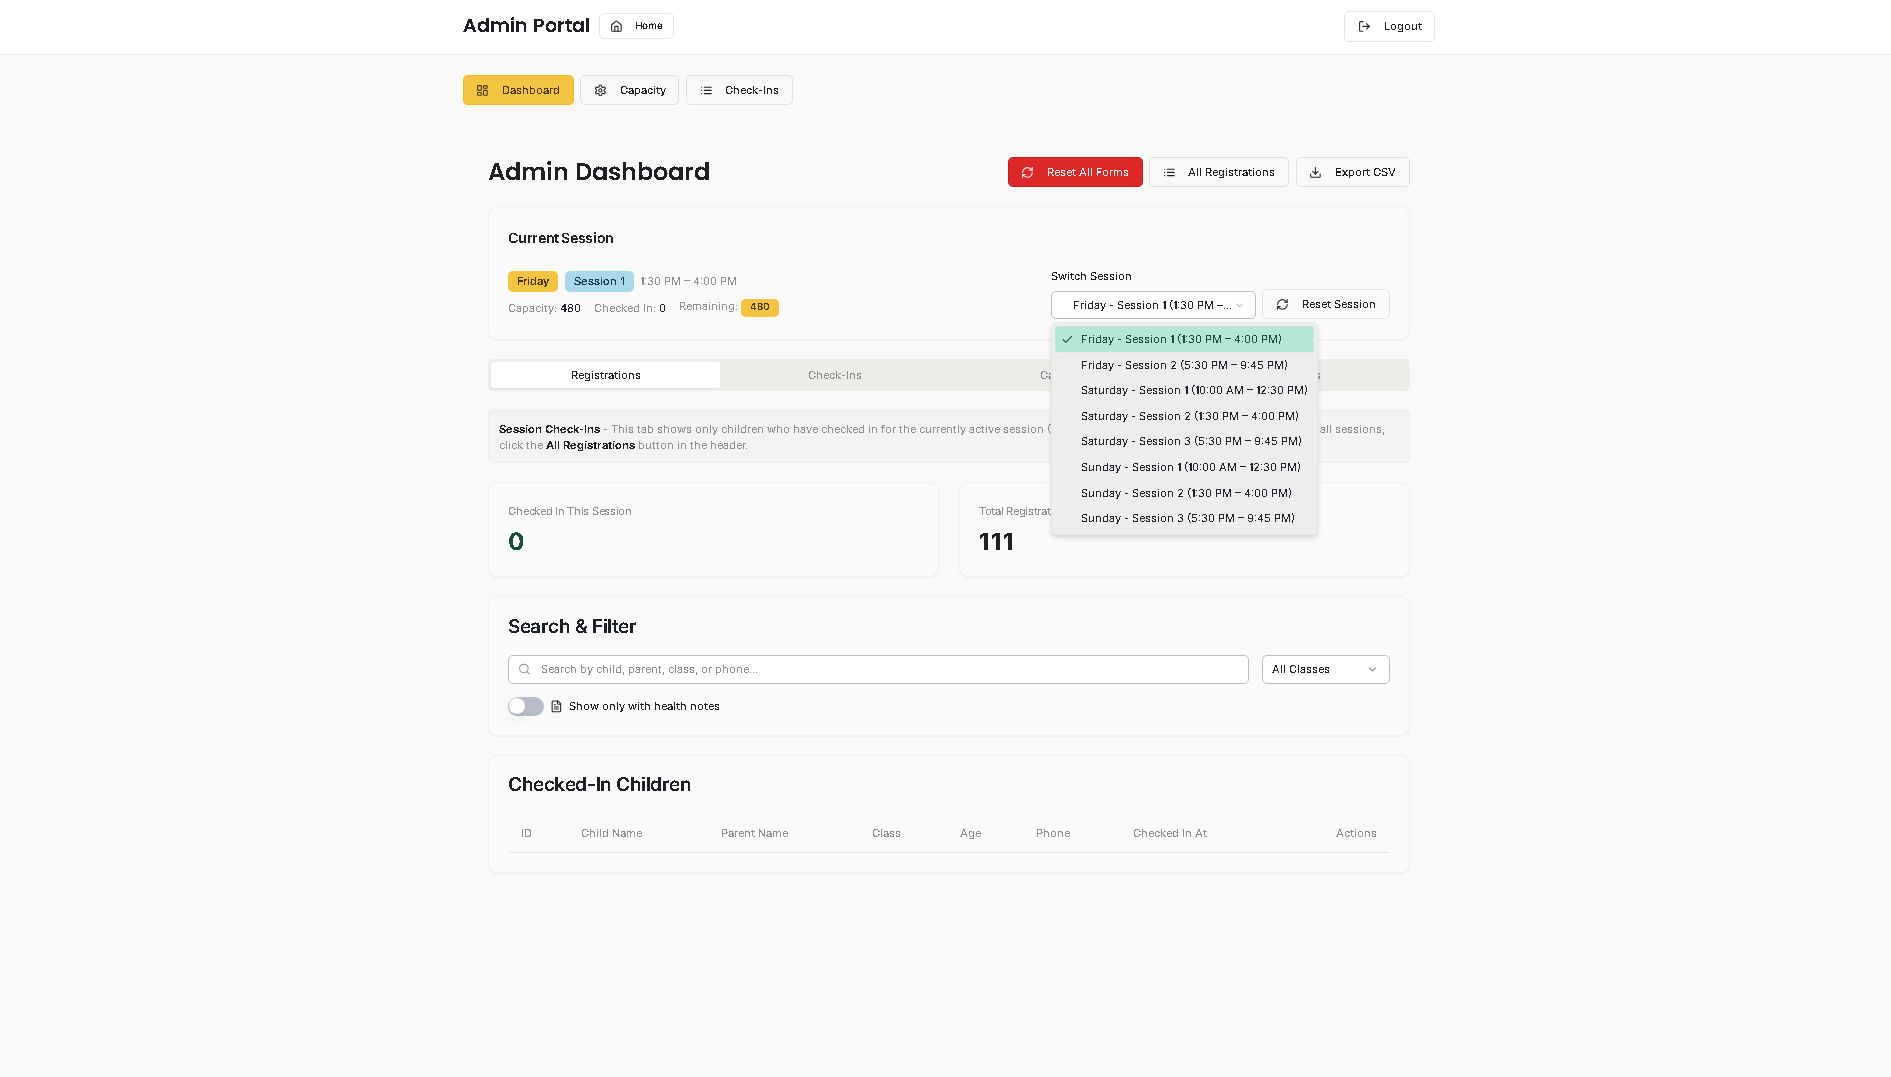Select Friday - Session 2 option

[1183, 365]
